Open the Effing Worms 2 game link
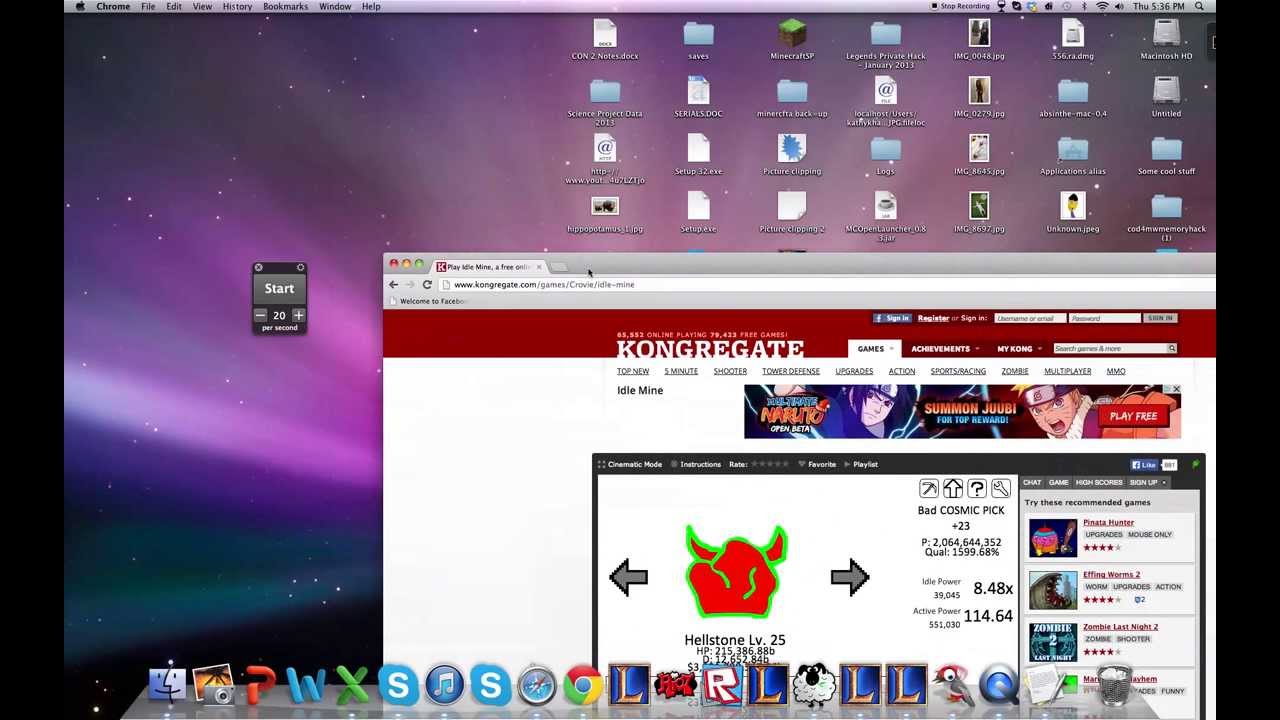This screenshot has height=720, width=1280. (1111, 574)
